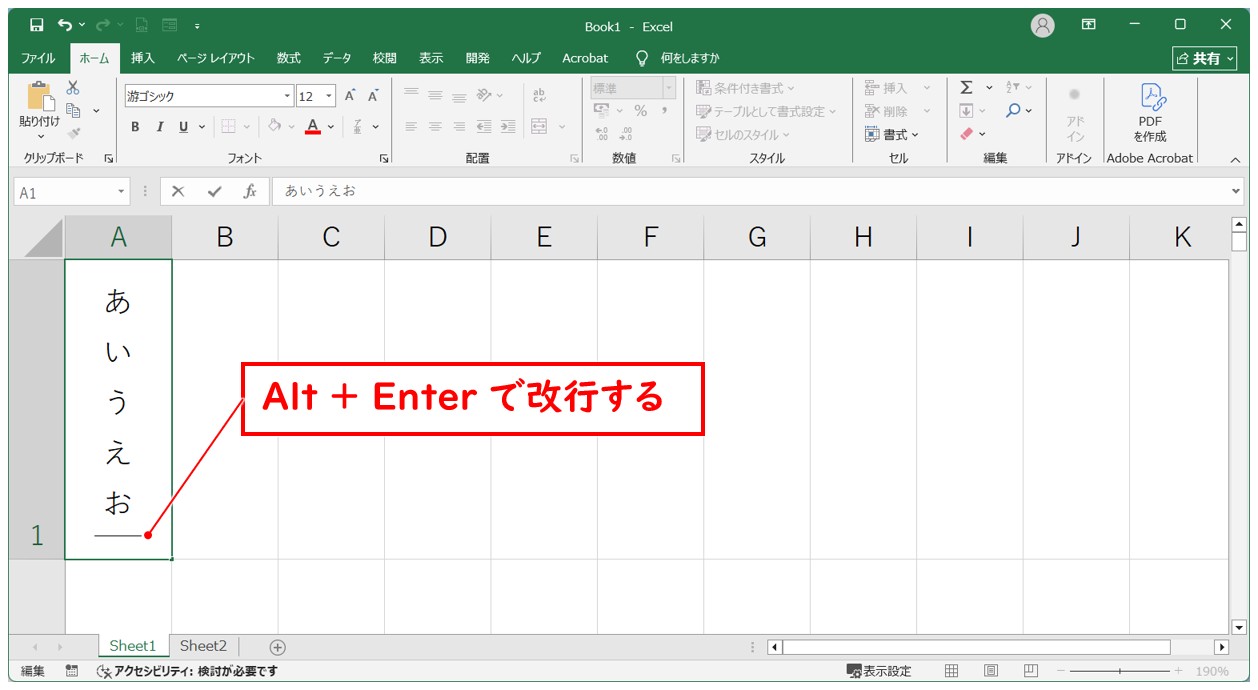
Task: Click the Cut scissors icon
Action: coord(73,88)
